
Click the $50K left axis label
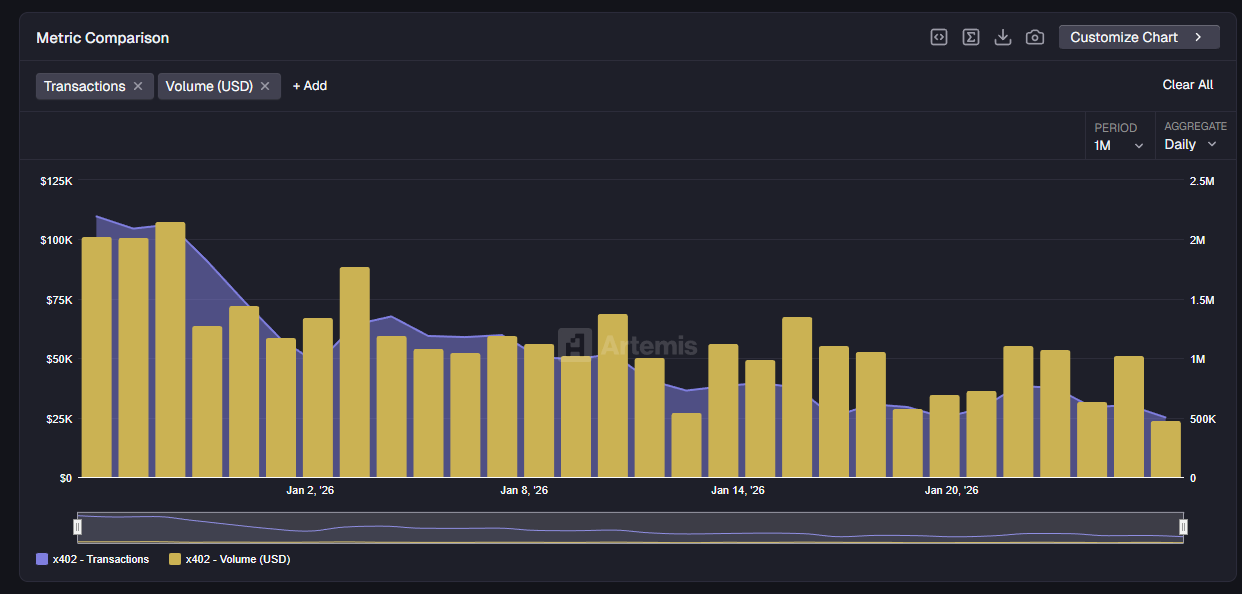click(x=57, y=359)
